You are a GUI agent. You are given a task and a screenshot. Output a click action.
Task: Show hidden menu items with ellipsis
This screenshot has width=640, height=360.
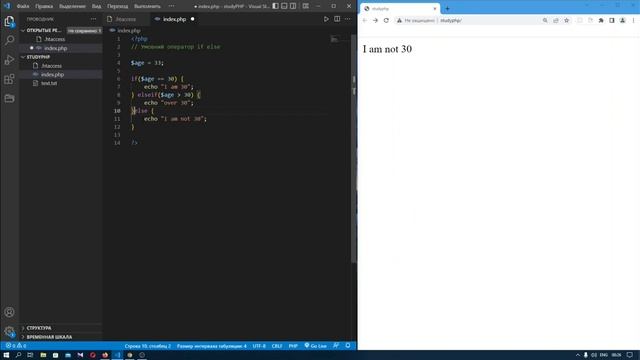171,7
